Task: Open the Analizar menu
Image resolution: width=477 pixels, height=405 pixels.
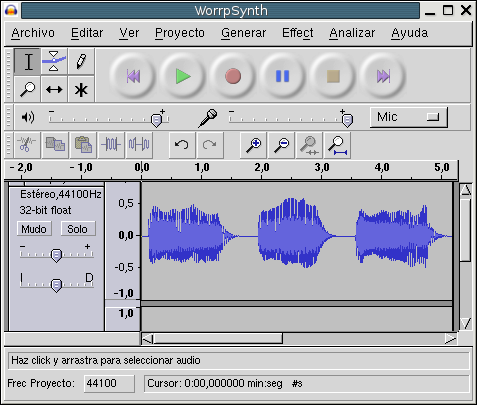Action: coord(352,33)
